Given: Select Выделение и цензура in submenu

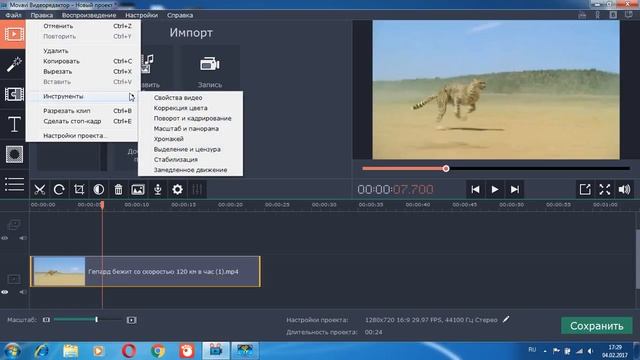Looking at the screenshot, I should tap(191, 149).
